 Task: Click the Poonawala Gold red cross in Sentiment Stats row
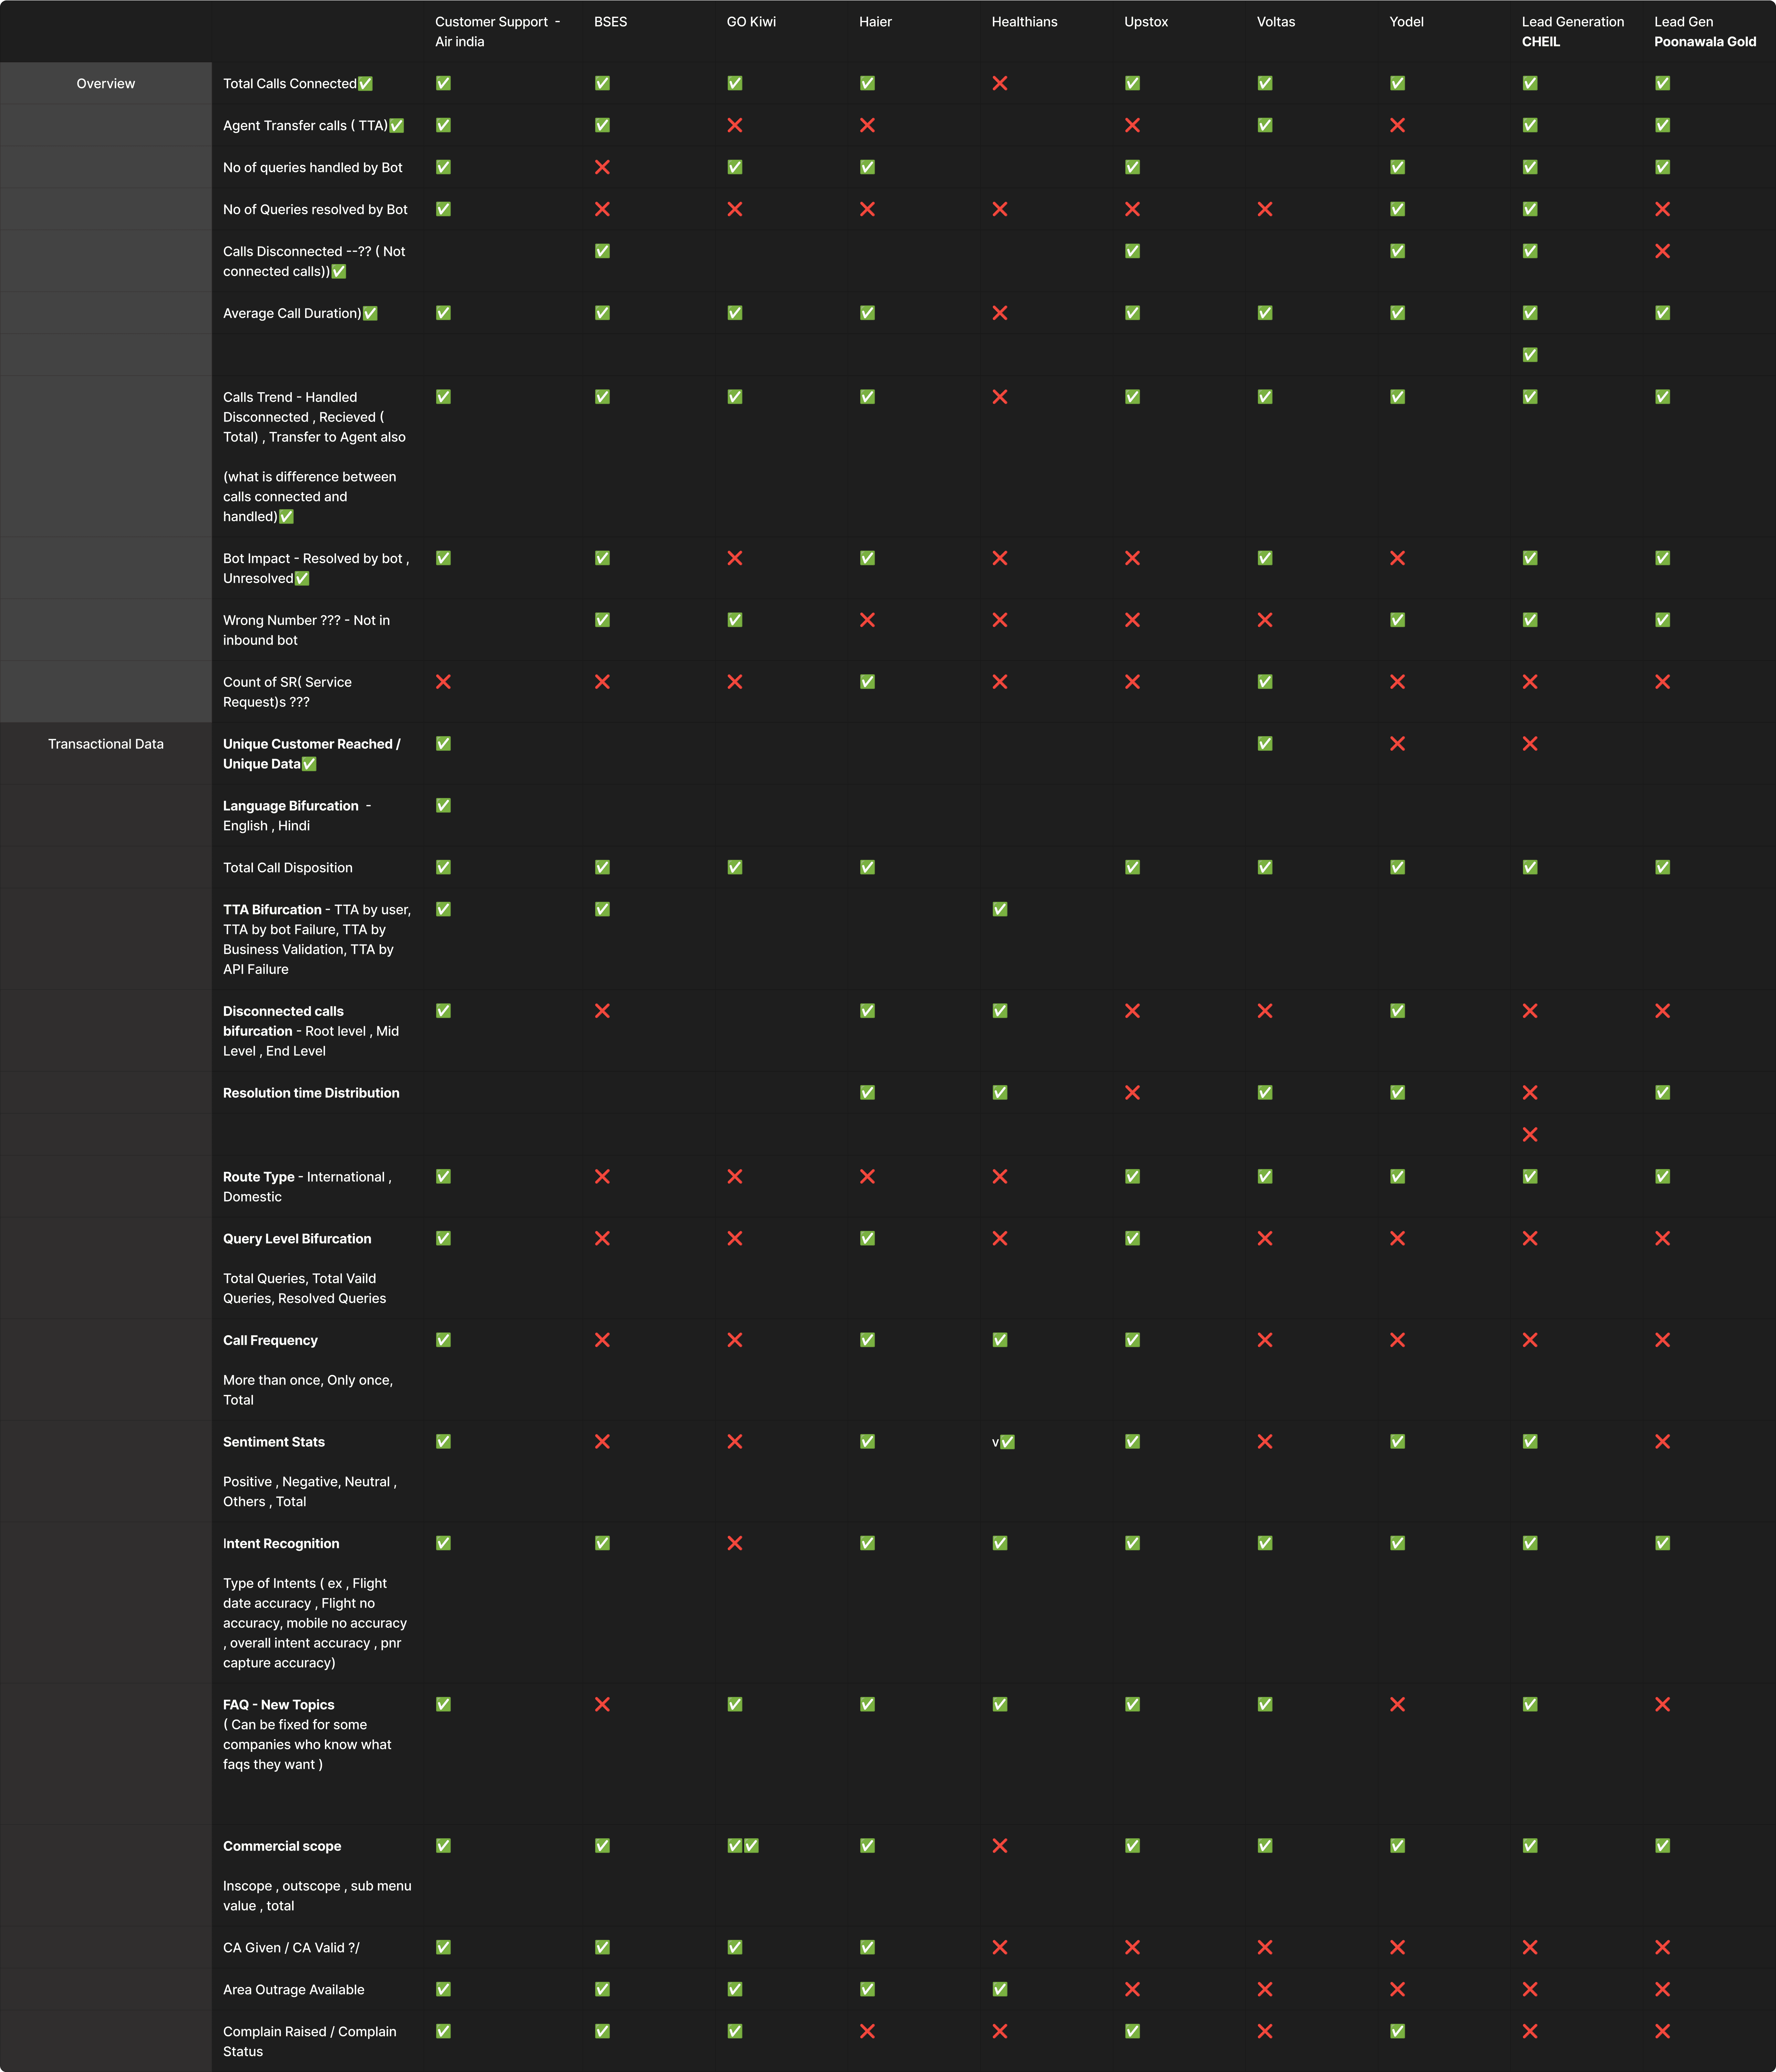click(1662, 1442)
